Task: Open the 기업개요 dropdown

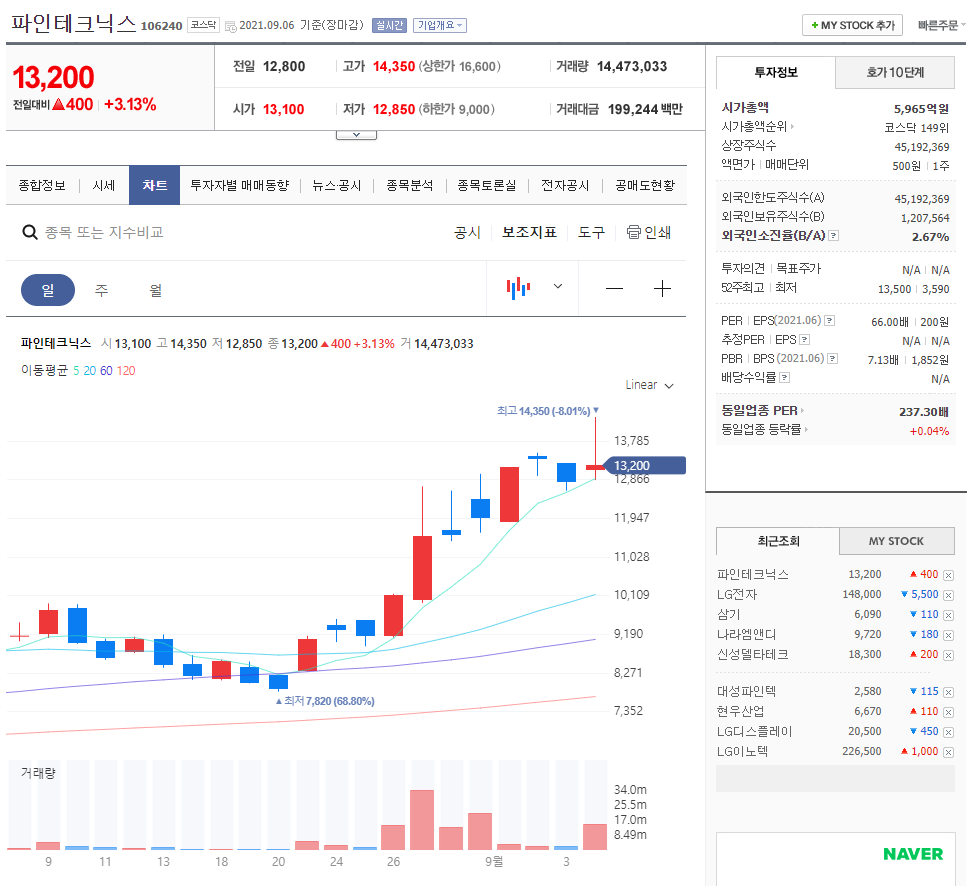Action: tap(440, 25)
